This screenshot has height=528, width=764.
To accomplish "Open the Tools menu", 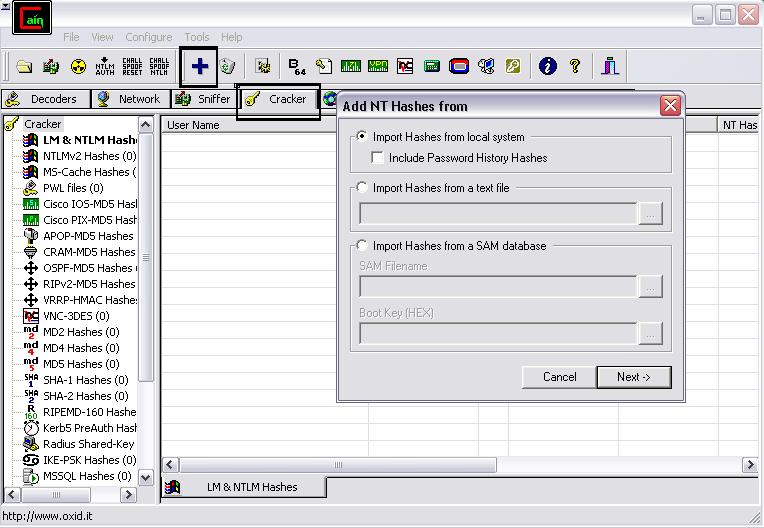I will 197,37.
